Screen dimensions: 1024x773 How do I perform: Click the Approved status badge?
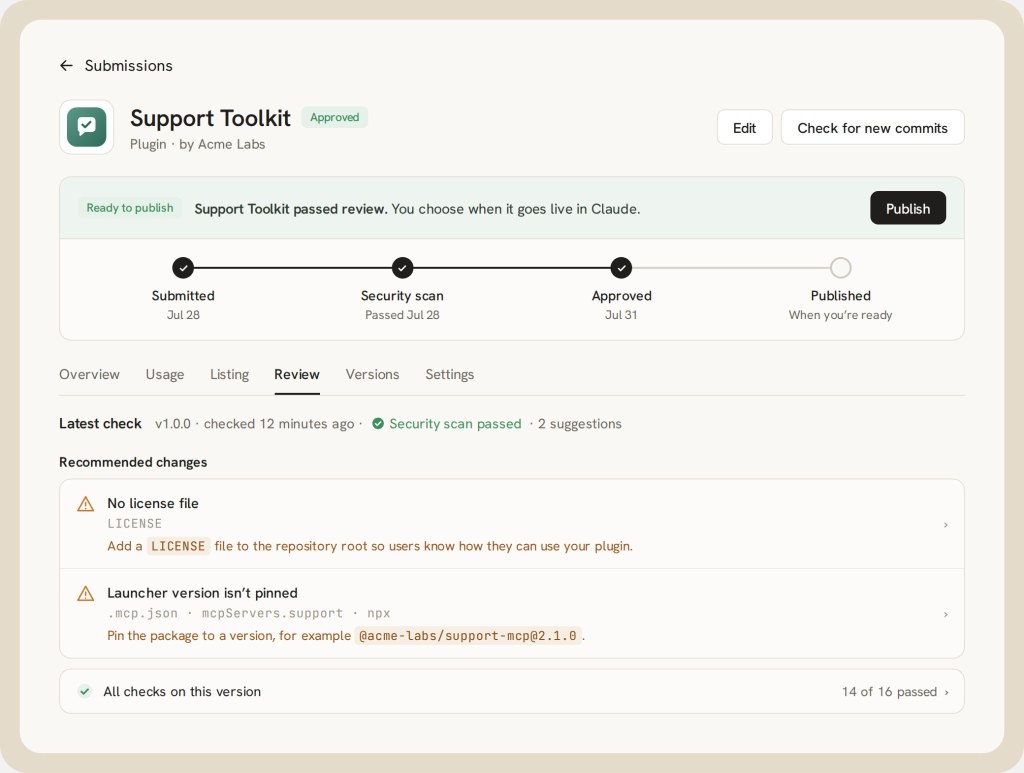coord(334,118)
